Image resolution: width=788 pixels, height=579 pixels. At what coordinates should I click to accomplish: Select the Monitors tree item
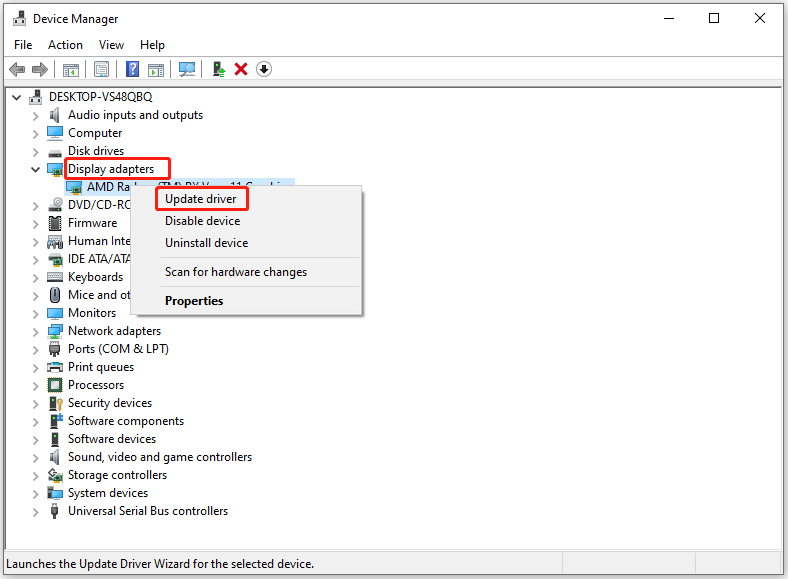(x=92, y=313)
